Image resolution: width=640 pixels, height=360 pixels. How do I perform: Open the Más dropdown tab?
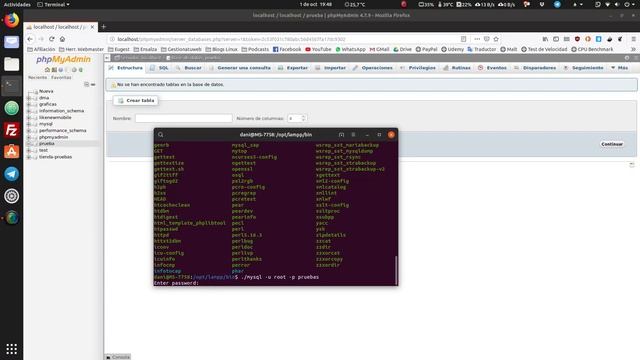(620, 68)
